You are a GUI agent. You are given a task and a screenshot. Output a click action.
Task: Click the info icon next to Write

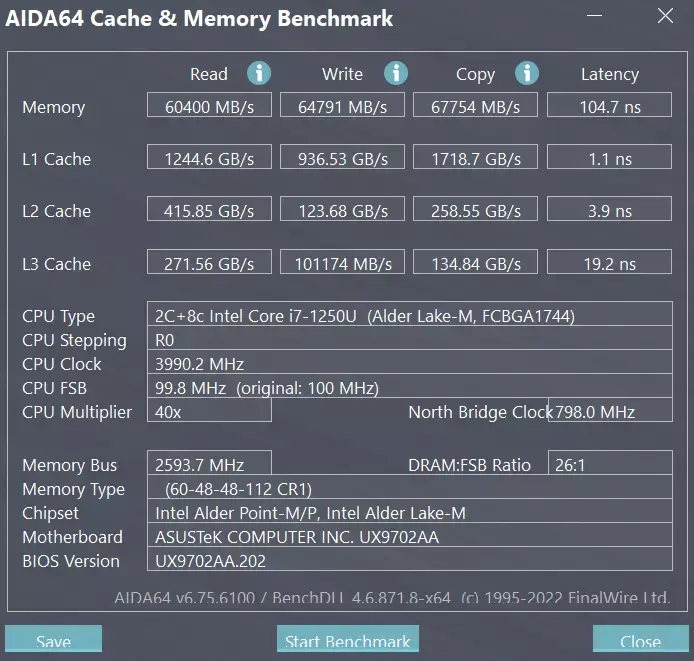click(396, 73)
